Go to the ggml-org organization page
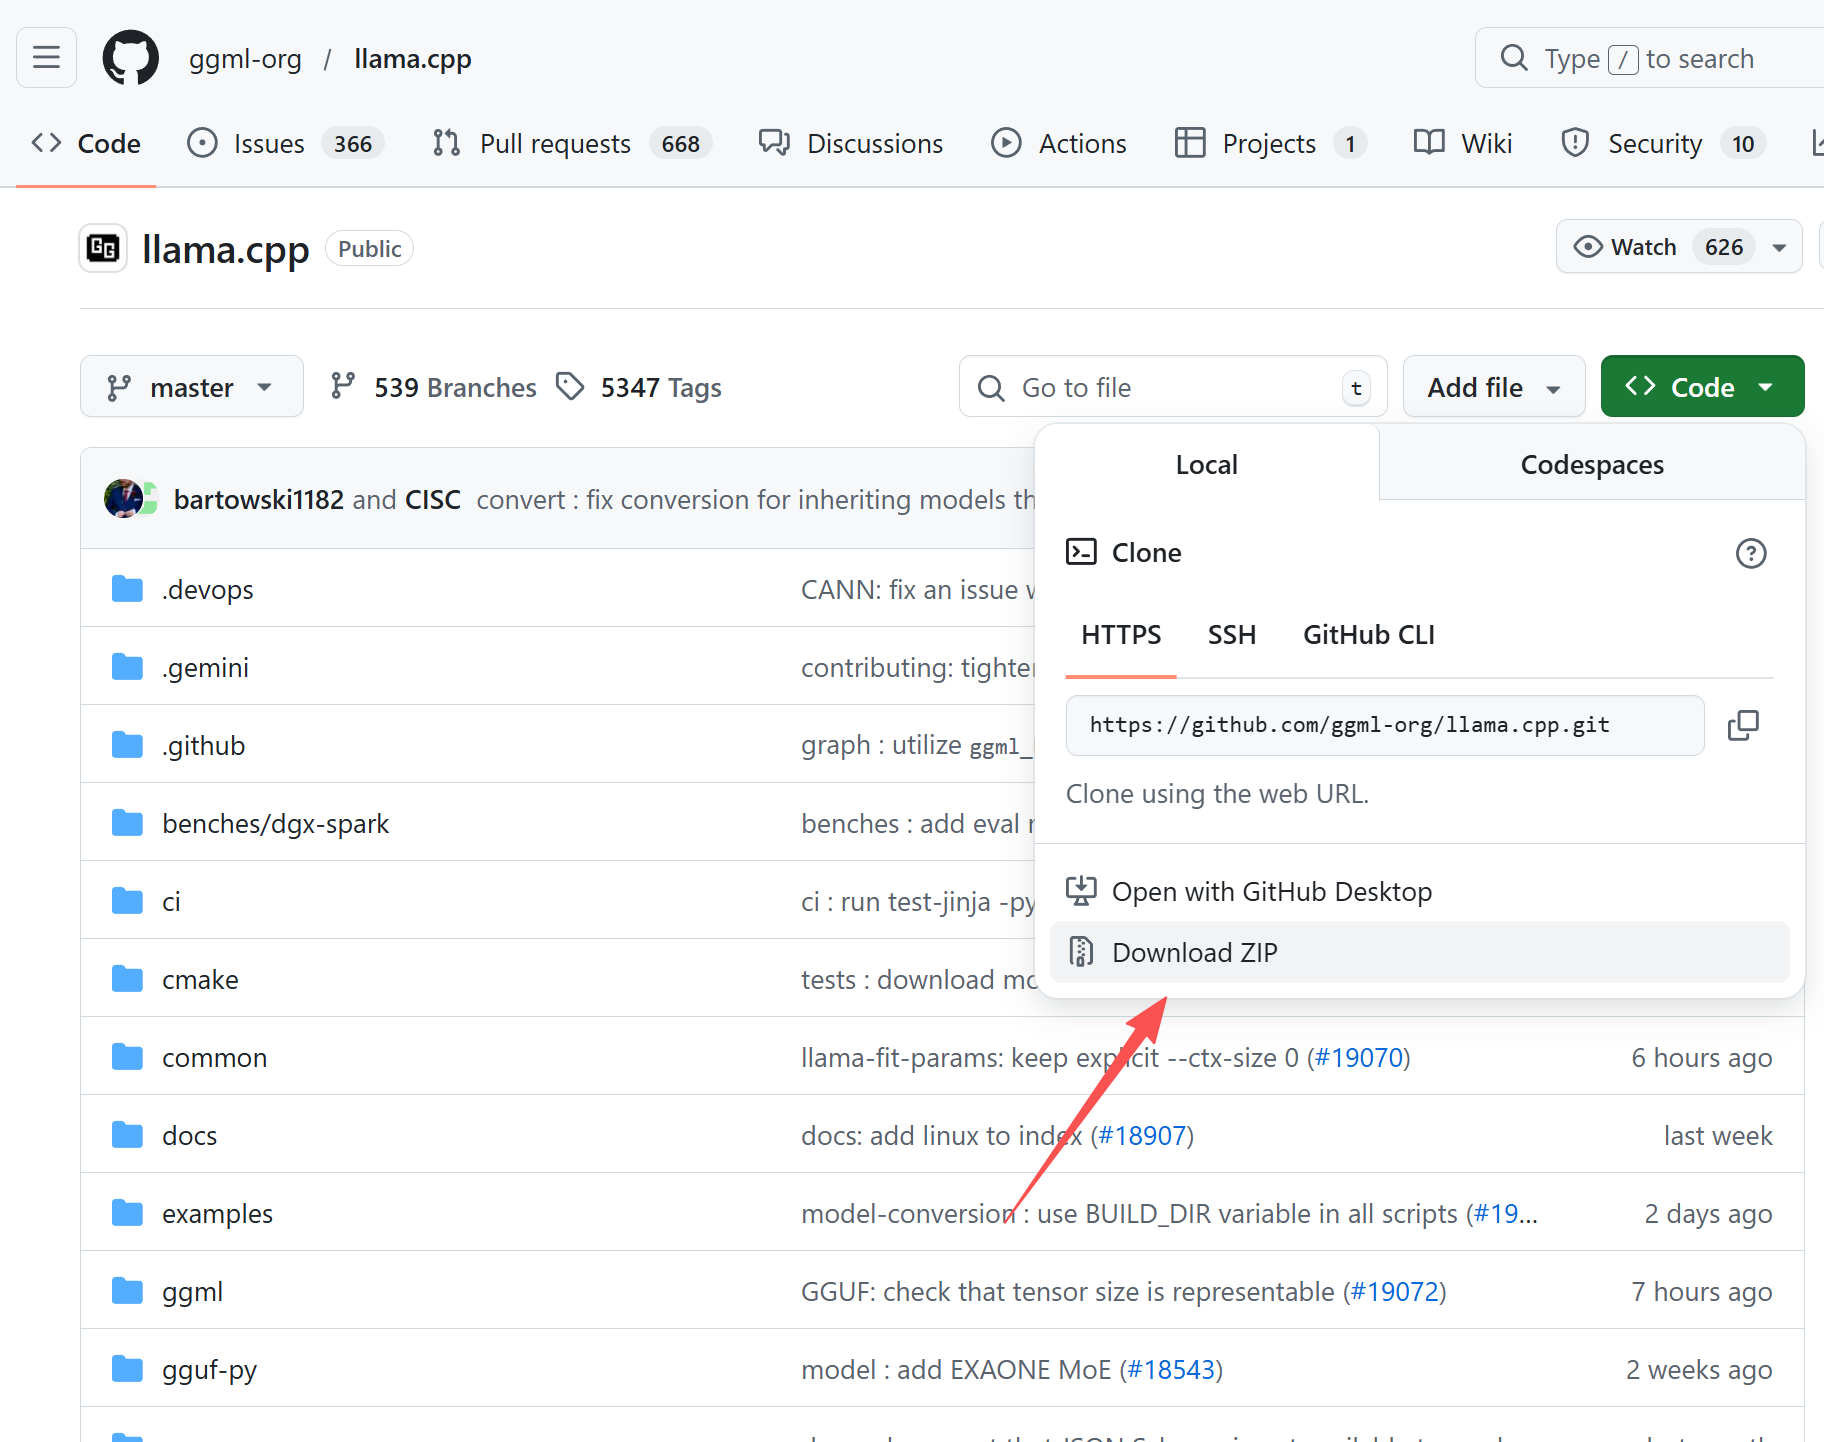Screen dimensions: 1824x1442 (245, 59)
